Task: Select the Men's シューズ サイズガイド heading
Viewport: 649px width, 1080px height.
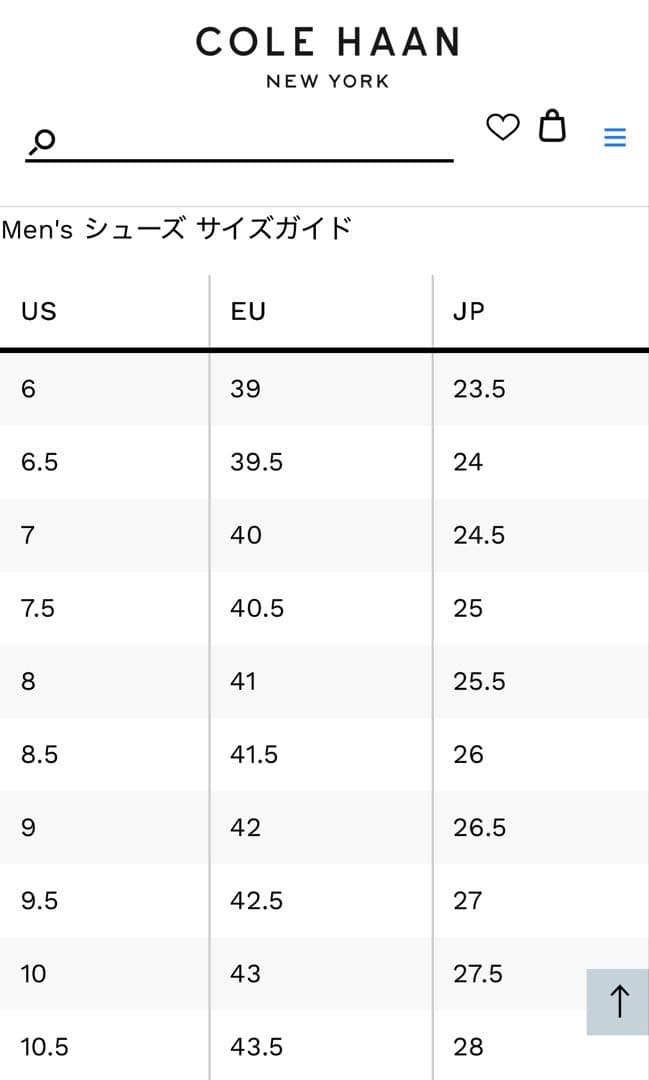Action: [177, 229]
